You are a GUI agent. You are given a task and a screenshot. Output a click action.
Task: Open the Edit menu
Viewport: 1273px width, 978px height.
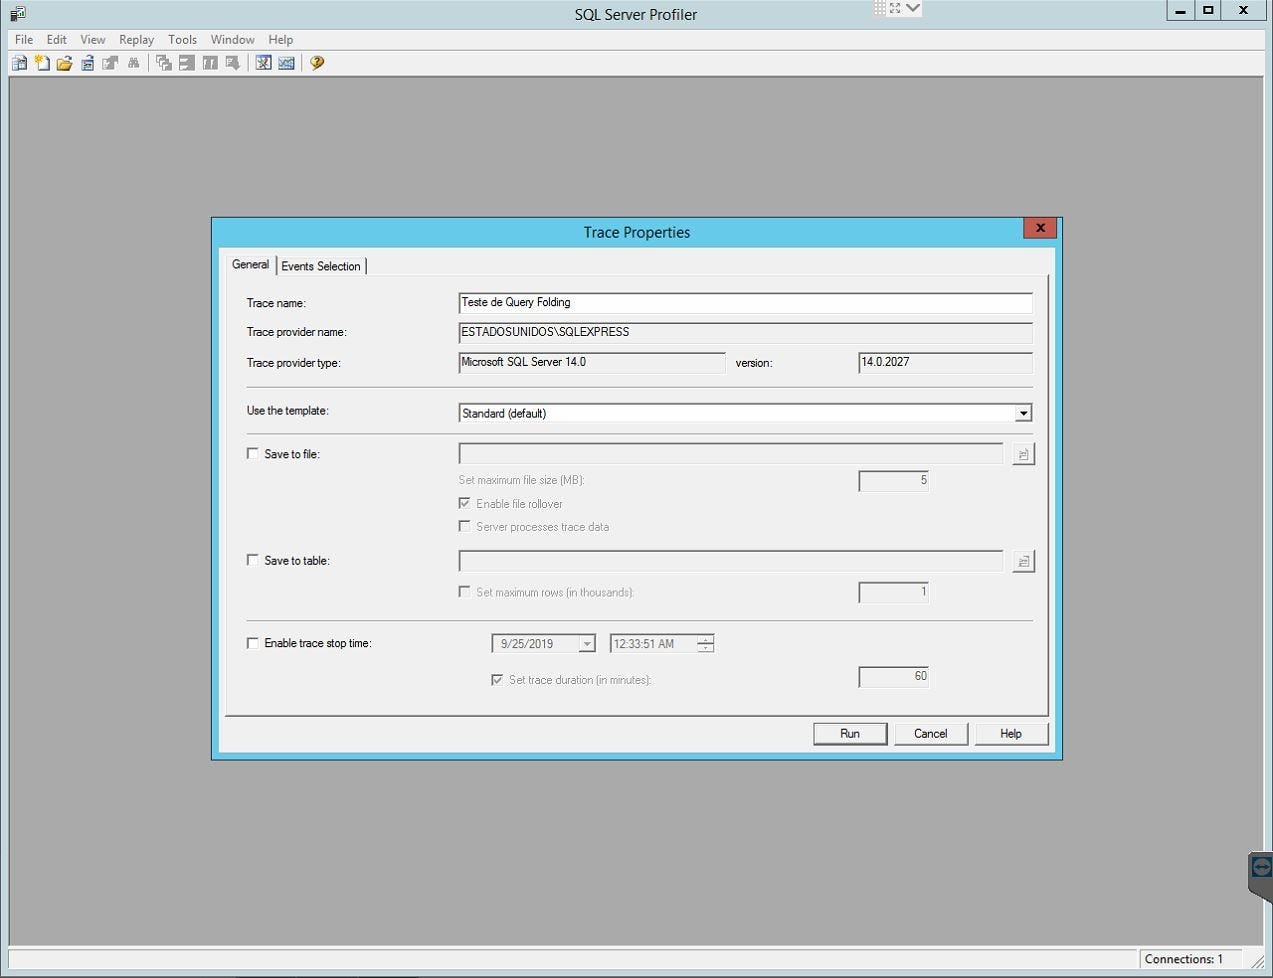pyautogui.click(x=57, y=39)
